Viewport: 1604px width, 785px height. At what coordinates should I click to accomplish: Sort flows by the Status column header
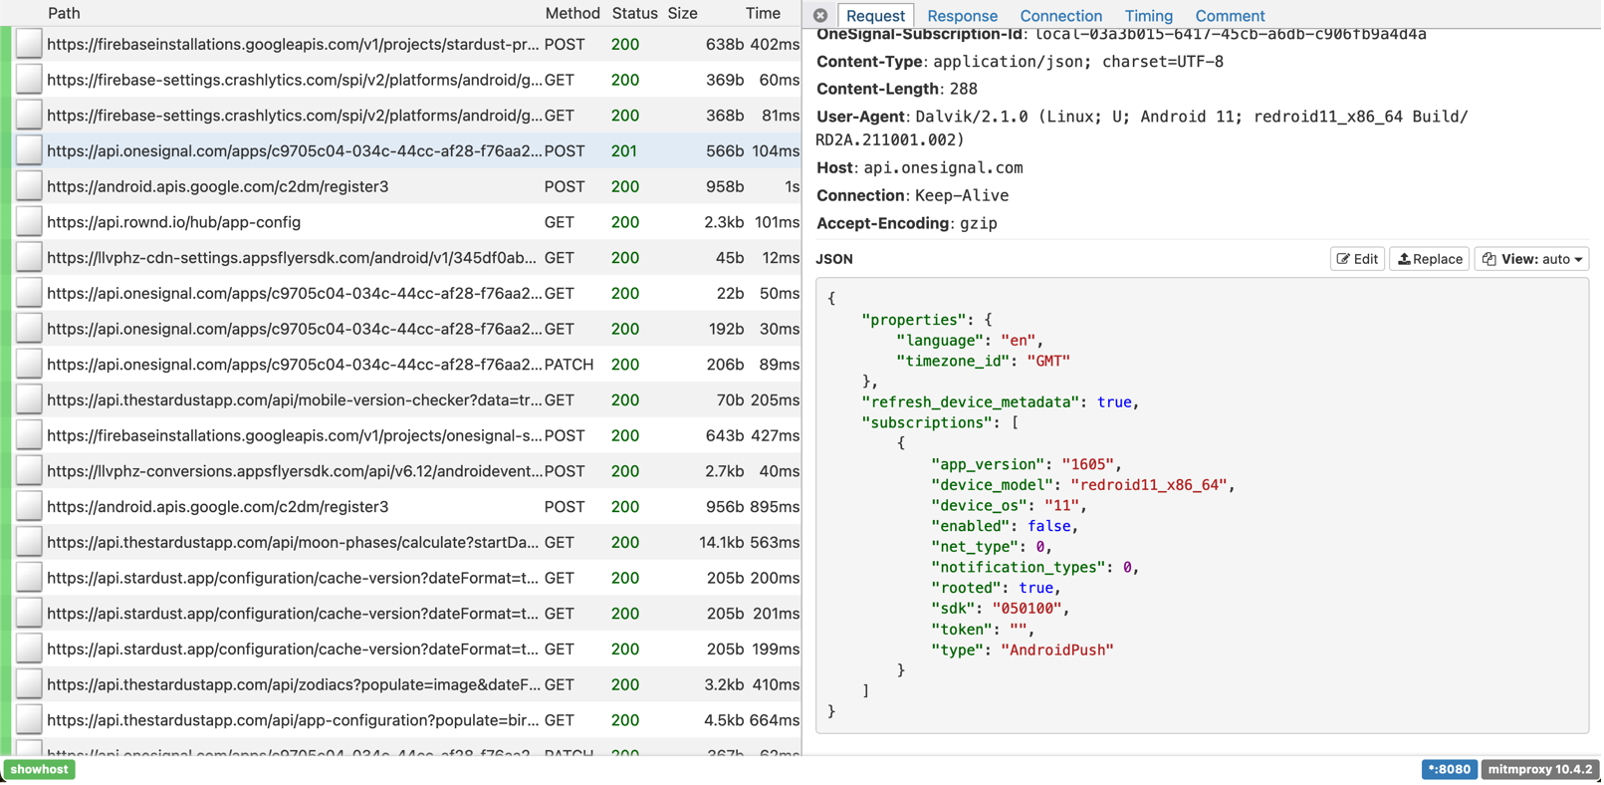coord(634,13)
